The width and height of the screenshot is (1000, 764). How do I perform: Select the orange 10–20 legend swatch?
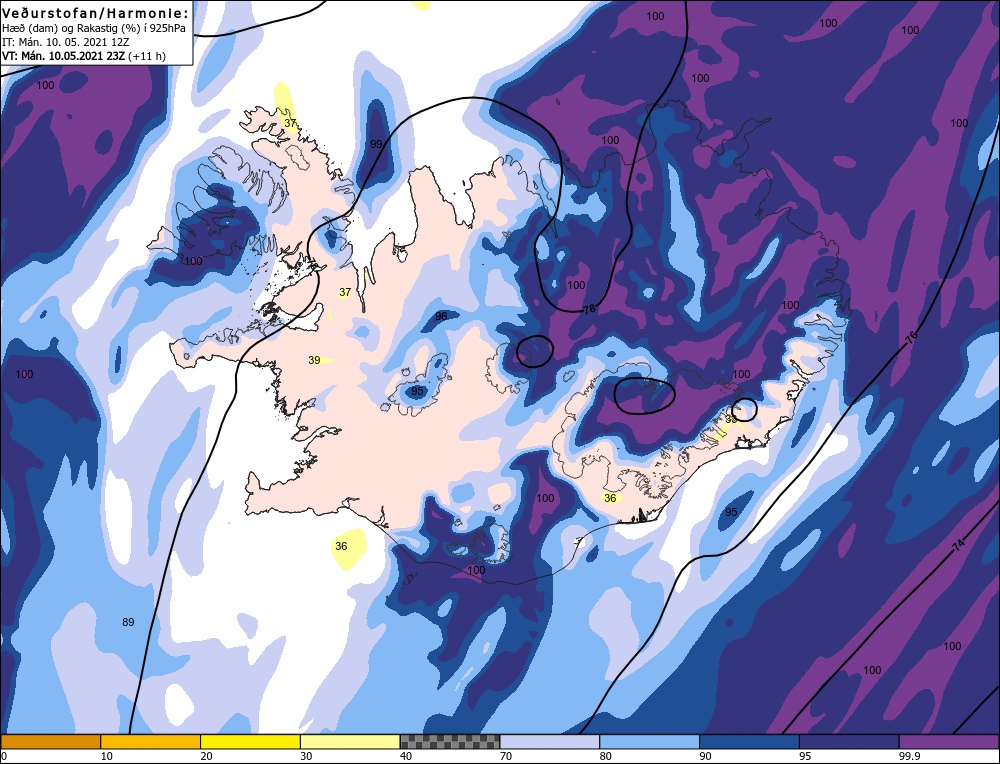[151, 741]
